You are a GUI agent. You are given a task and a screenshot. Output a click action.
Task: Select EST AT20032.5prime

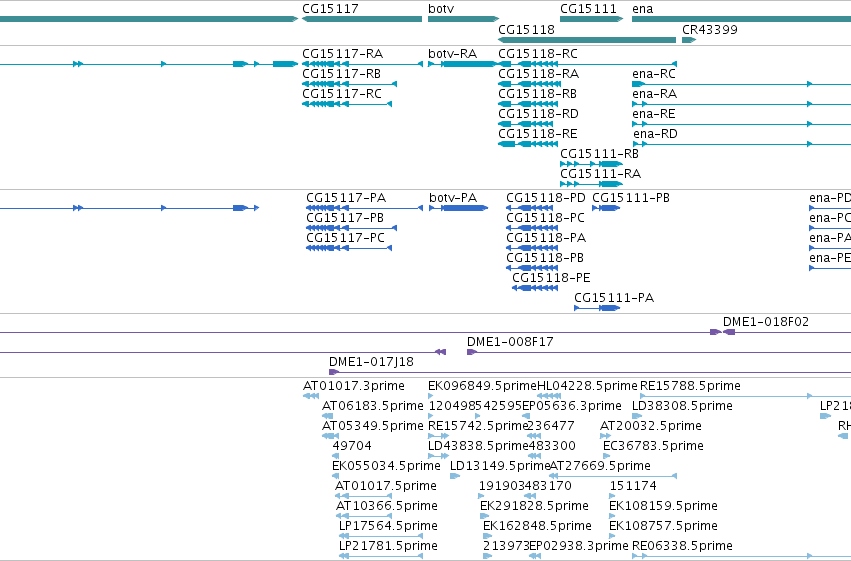(651, 426)
